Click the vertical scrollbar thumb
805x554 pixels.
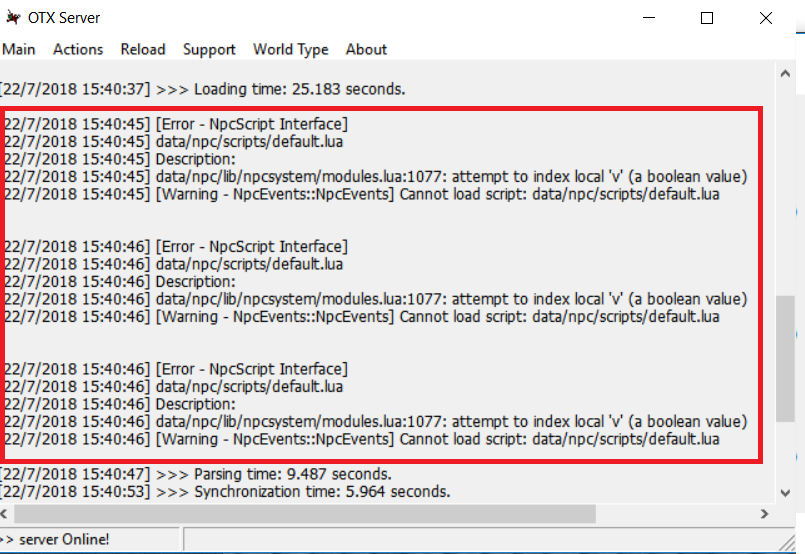pos(785,358)
